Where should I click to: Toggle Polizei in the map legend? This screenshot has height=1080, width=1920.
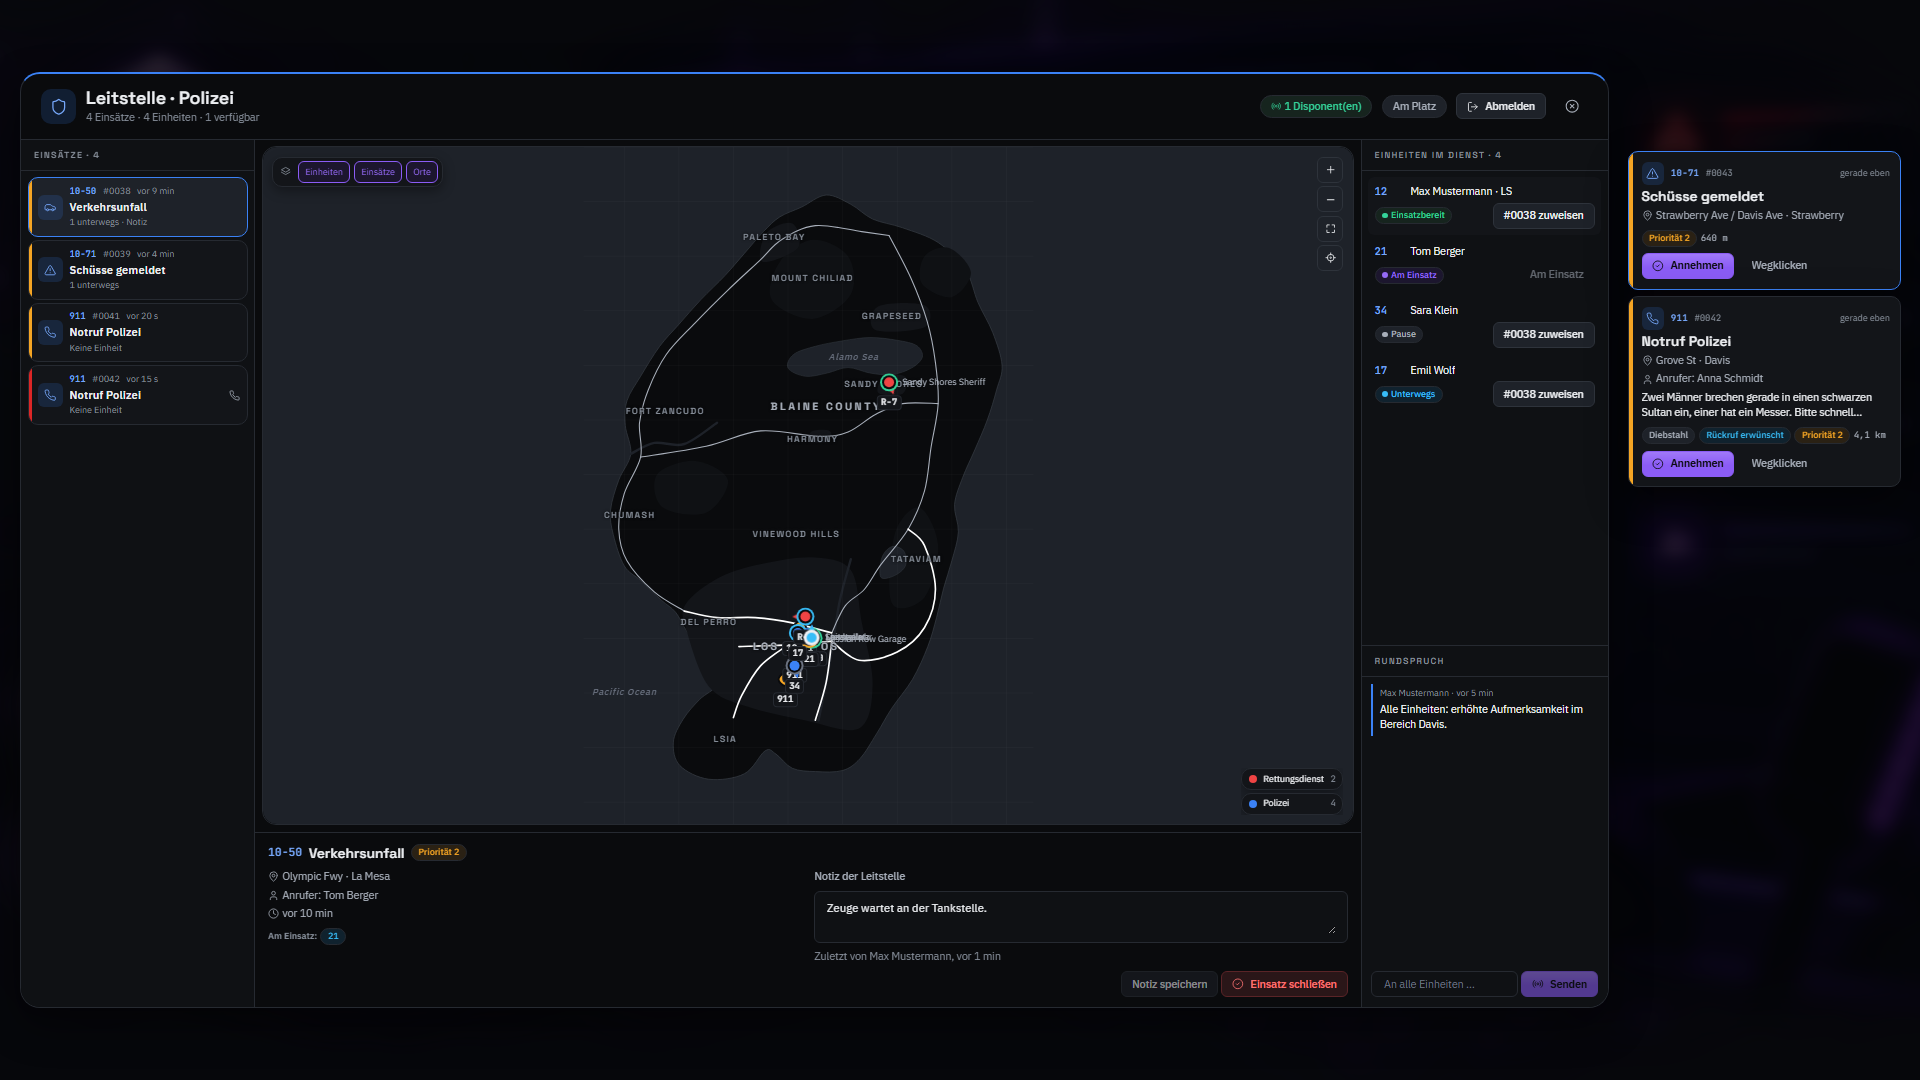[x=1291, y=803]
